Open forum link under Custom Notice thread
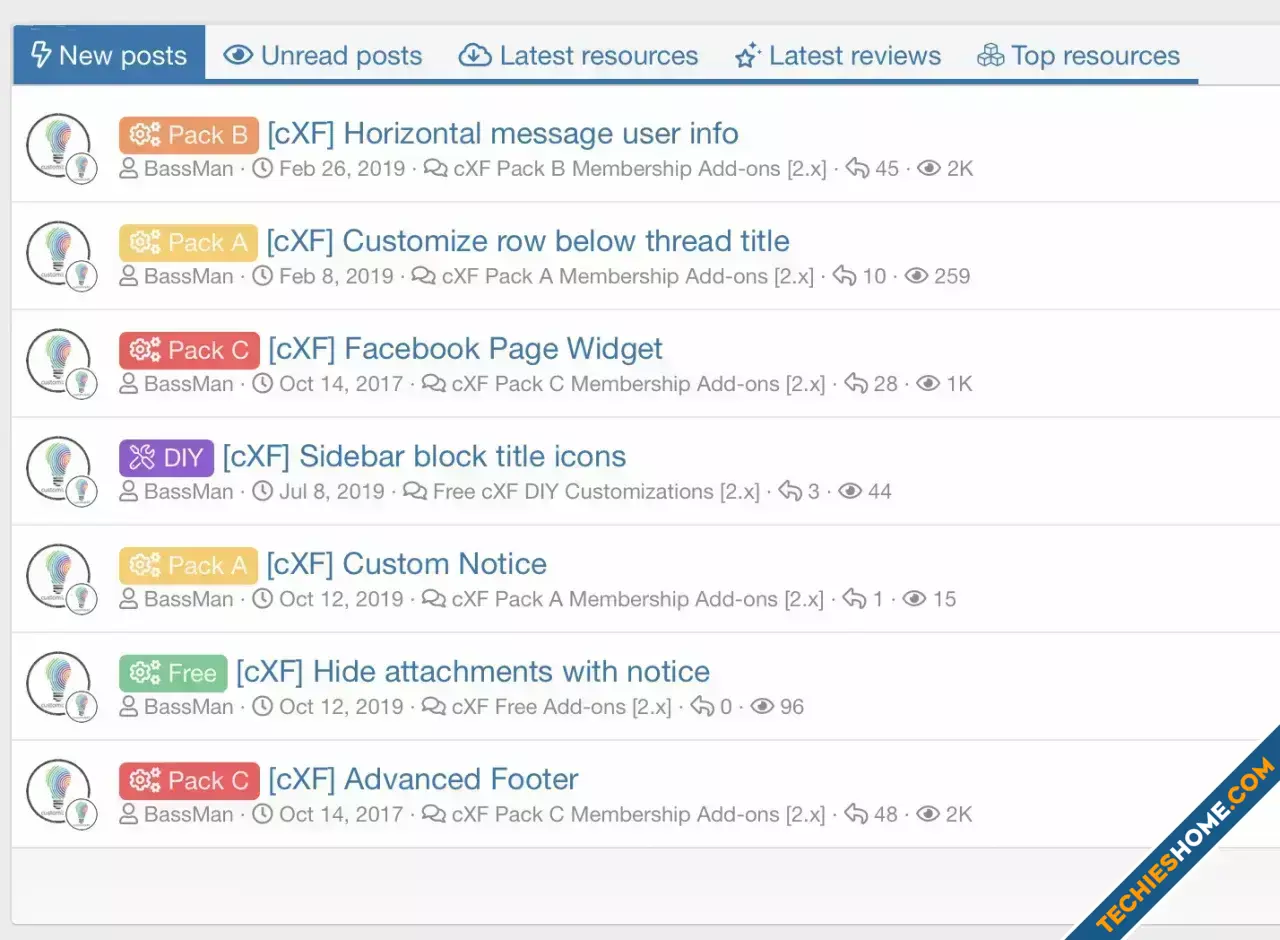This screenshot has width=1280, height=940. tap(637, 599)
